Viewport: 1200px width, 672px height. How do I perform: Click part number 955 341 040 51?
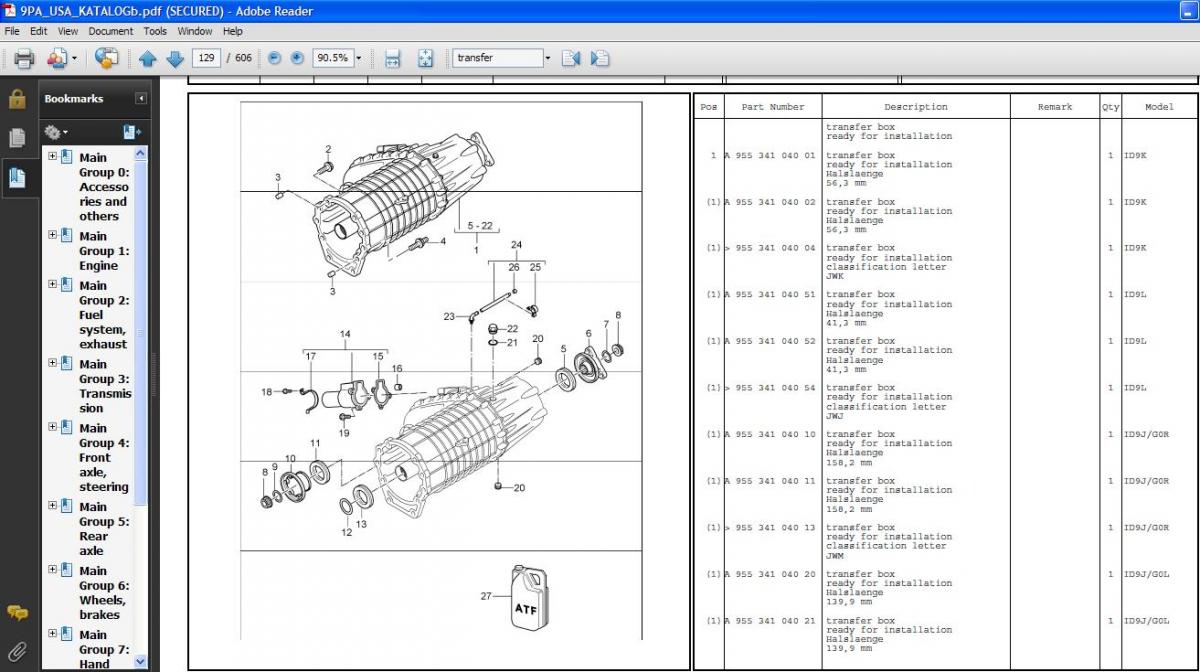pos(775,295)
